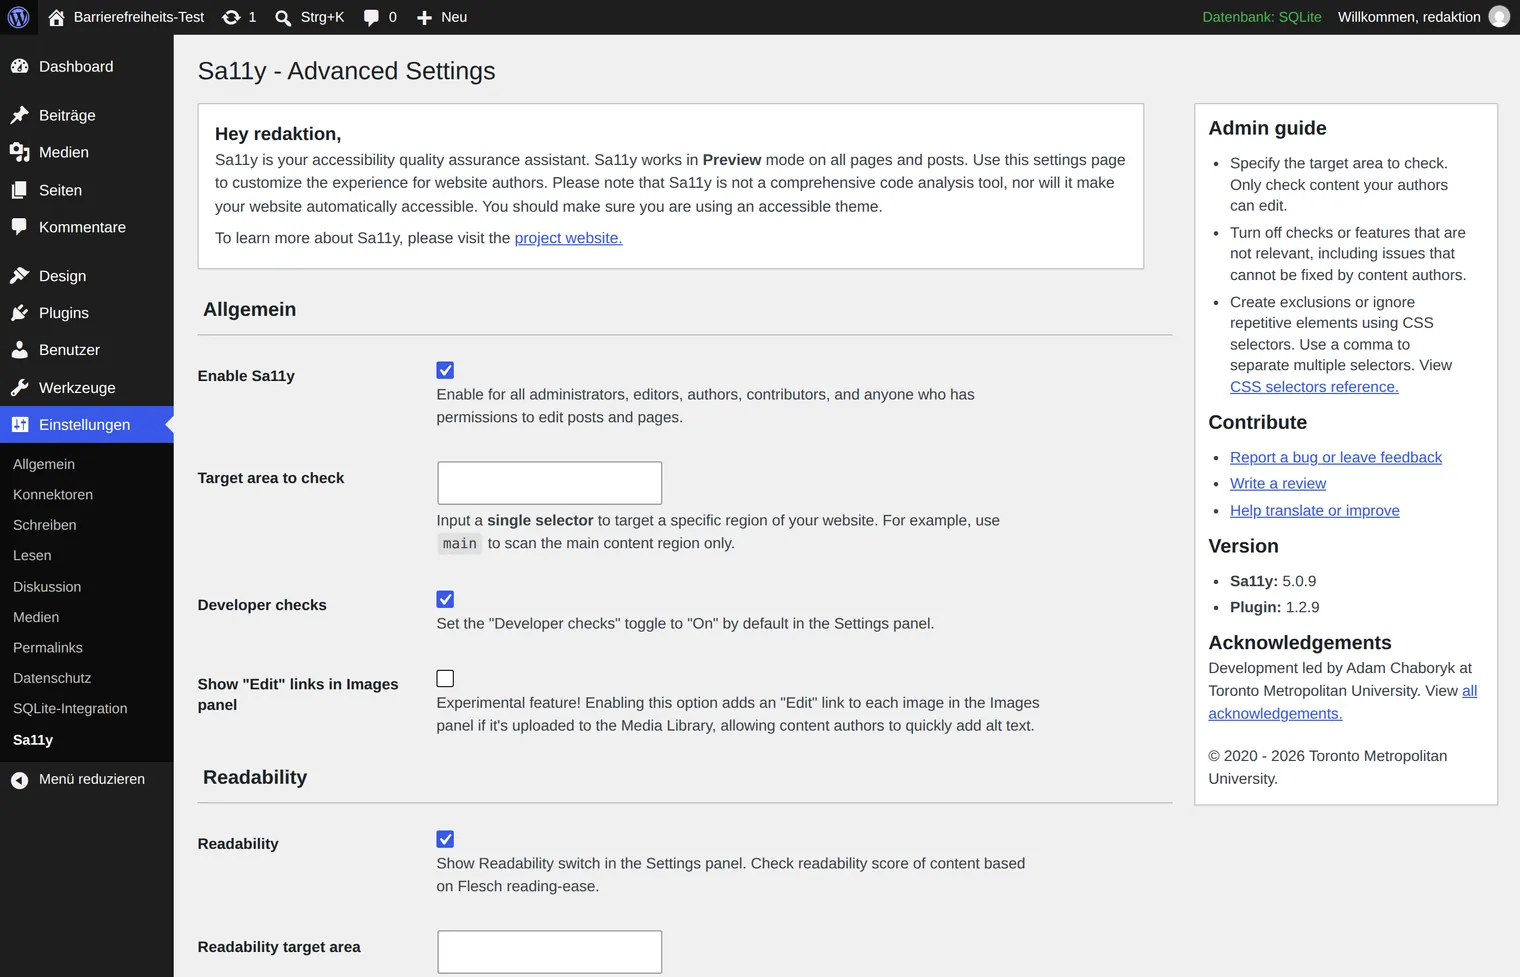The image size is (1520, 977).
Task: Open Schreiben settings submenu item
Action: (45, 525)
